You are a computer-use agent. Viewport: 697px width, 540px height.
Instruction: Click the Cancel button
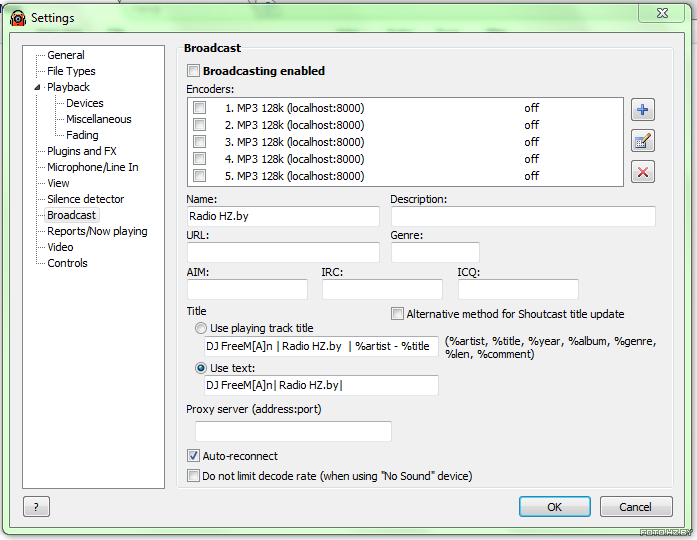point(635,507)
